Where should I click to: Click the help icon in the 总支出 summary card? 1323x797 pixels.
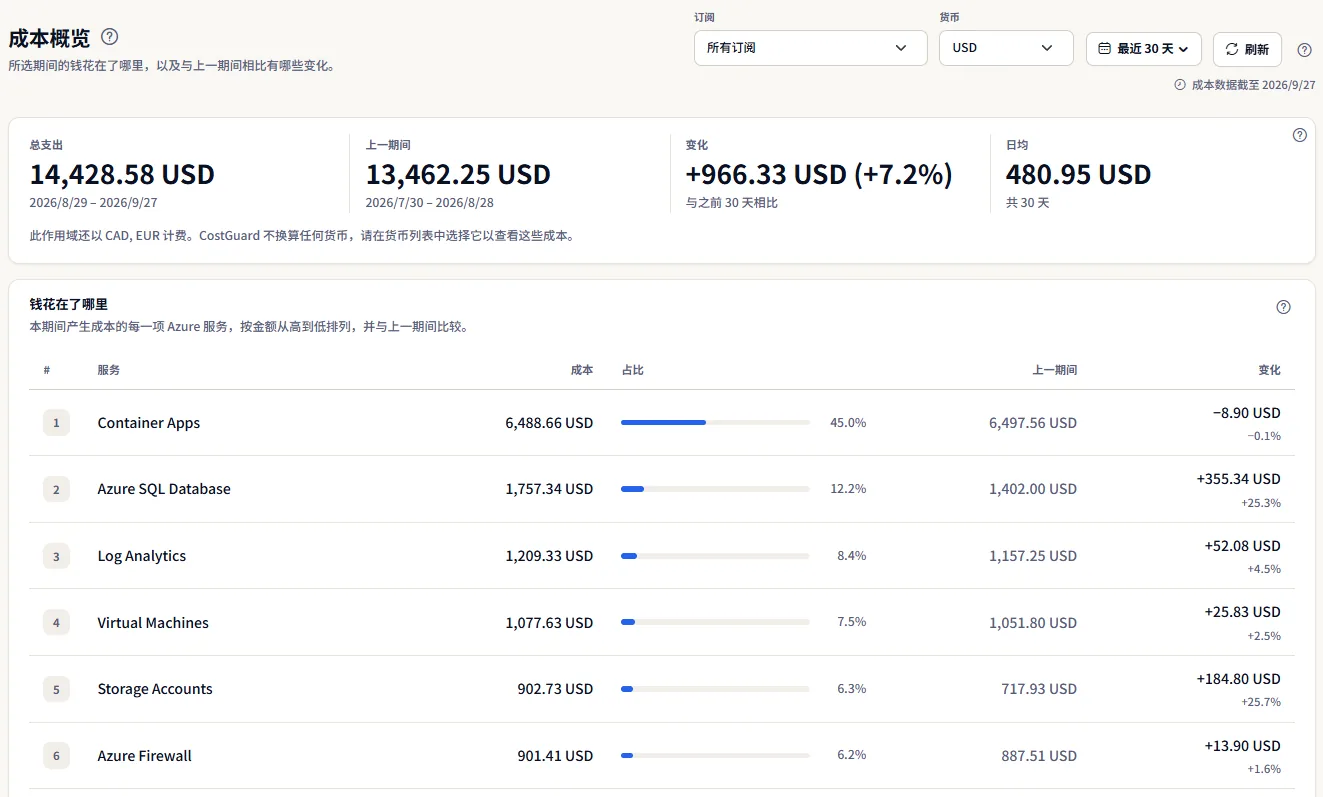1300,135
